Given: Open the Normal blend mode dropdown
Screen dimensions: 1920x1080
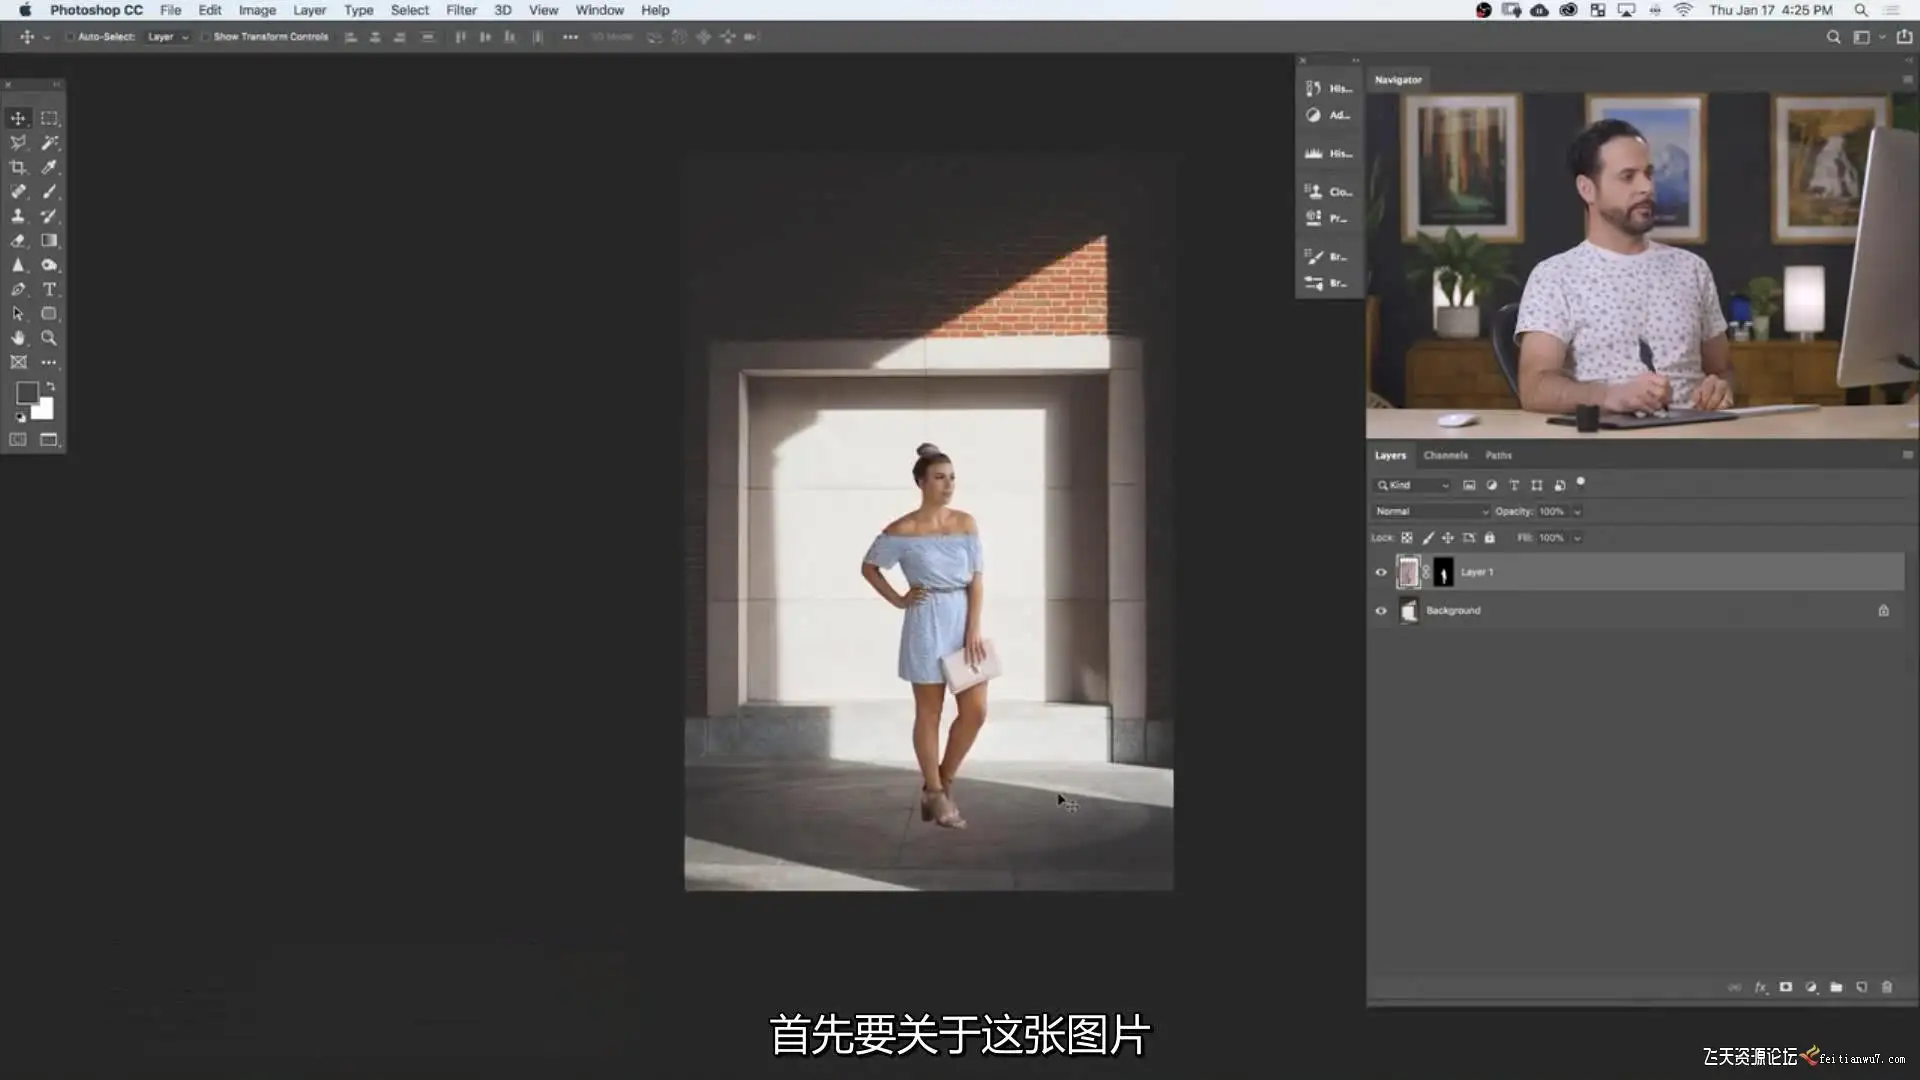Looking at the screenshot, I should point(1431,511).
